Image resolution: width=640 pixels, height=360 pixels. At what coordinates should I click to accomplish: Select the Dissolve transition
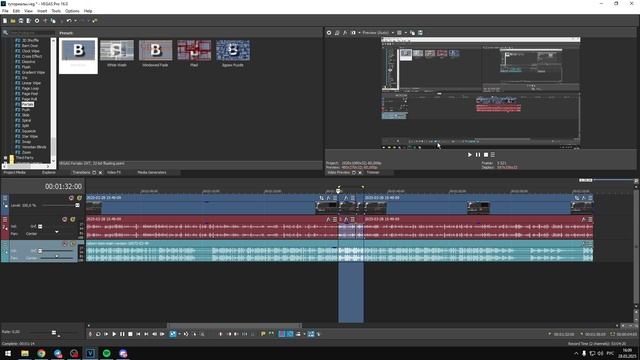click(x=28, y=62)
